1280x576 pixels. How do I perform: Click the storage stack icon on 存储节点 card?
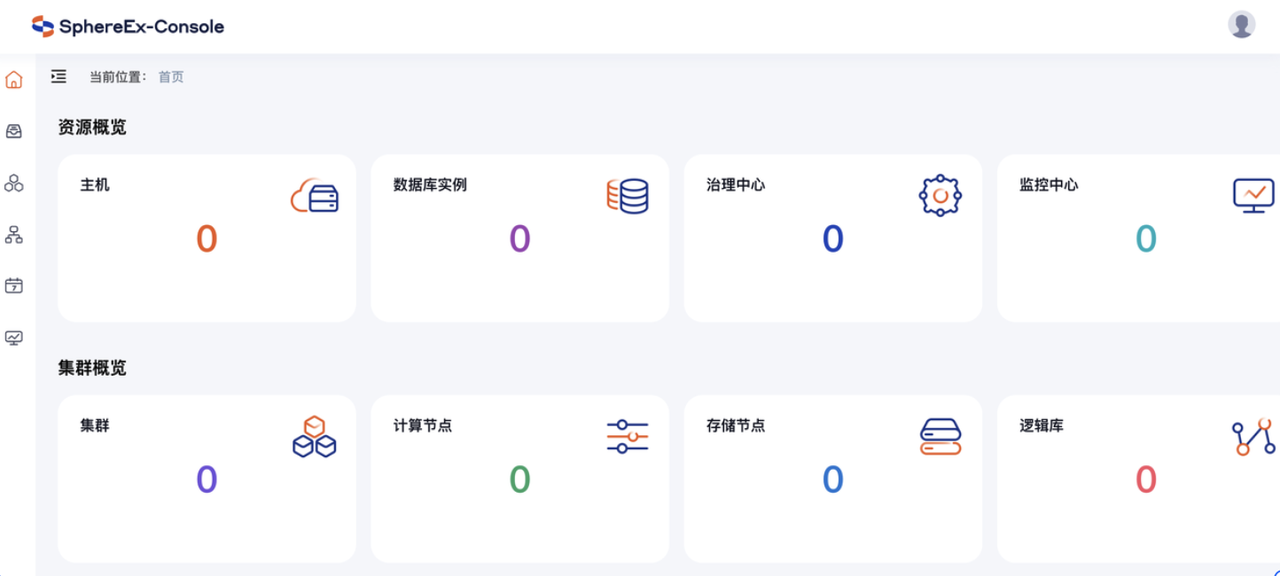click(x=940, y=436)
